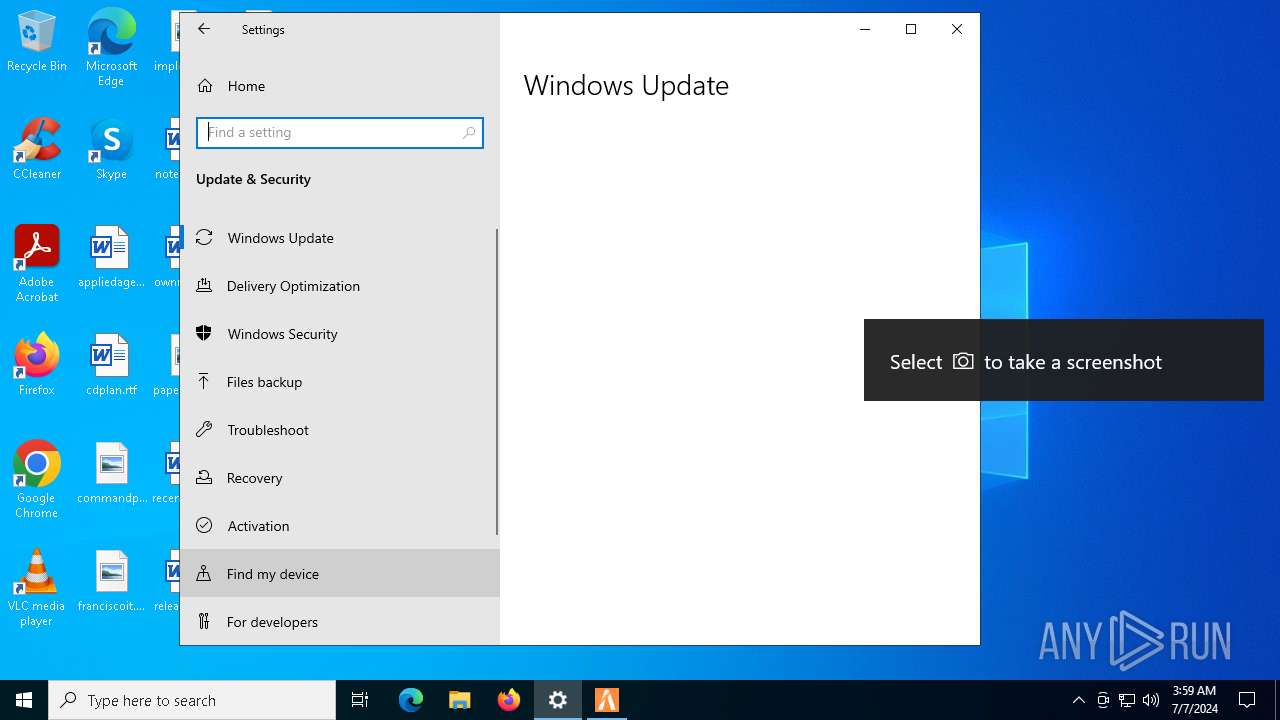This screenshot has height=720, width=1280.
Task: Select the commandp image file
Action: pos(111,473)
